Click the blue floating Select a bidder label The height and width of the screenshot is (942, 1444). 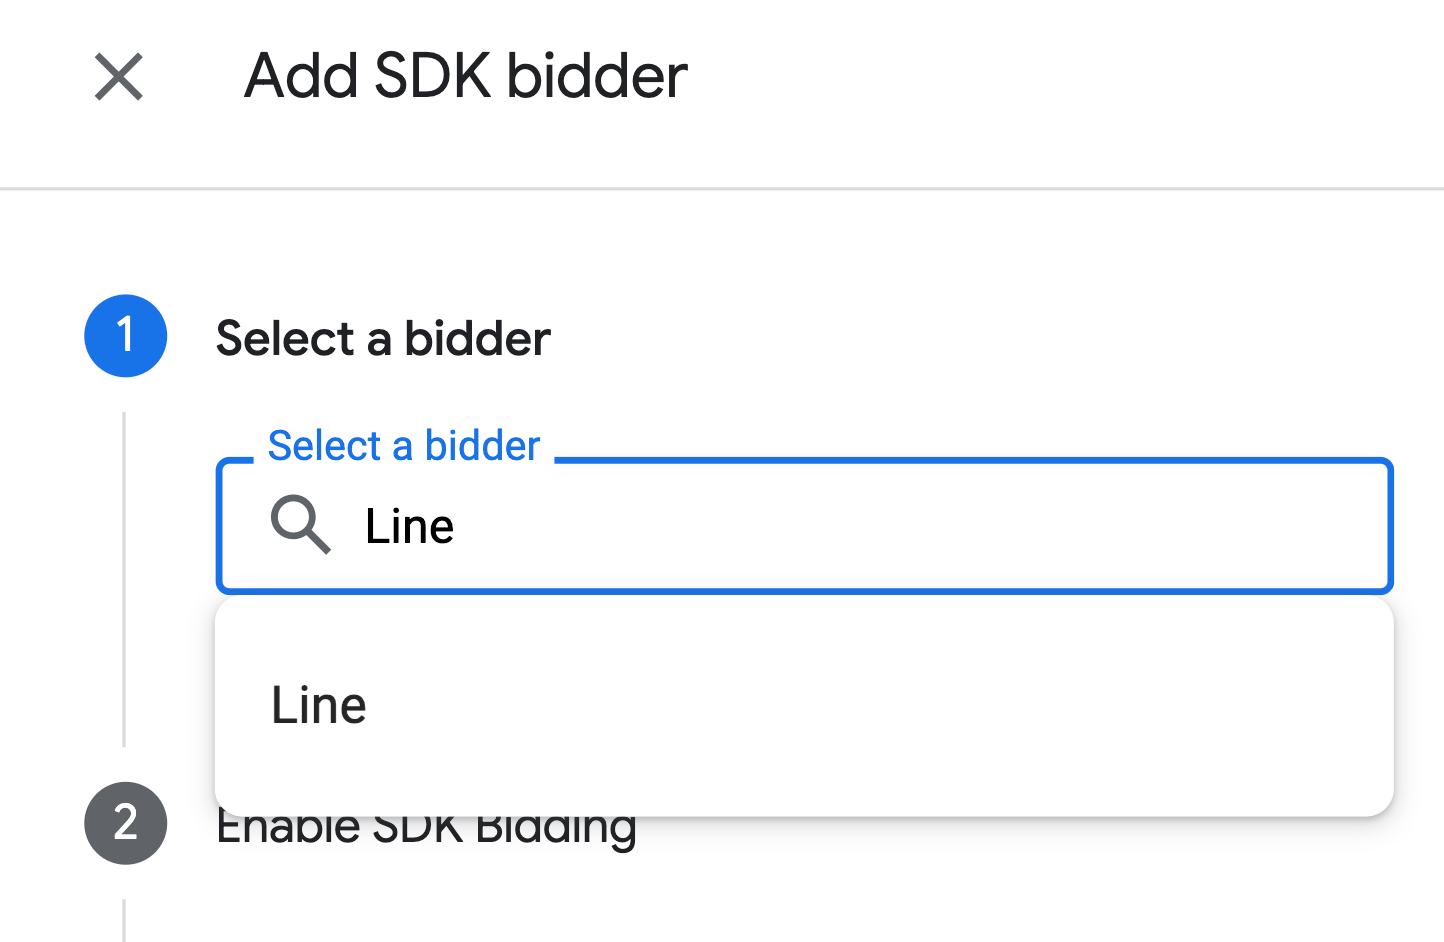404,445
